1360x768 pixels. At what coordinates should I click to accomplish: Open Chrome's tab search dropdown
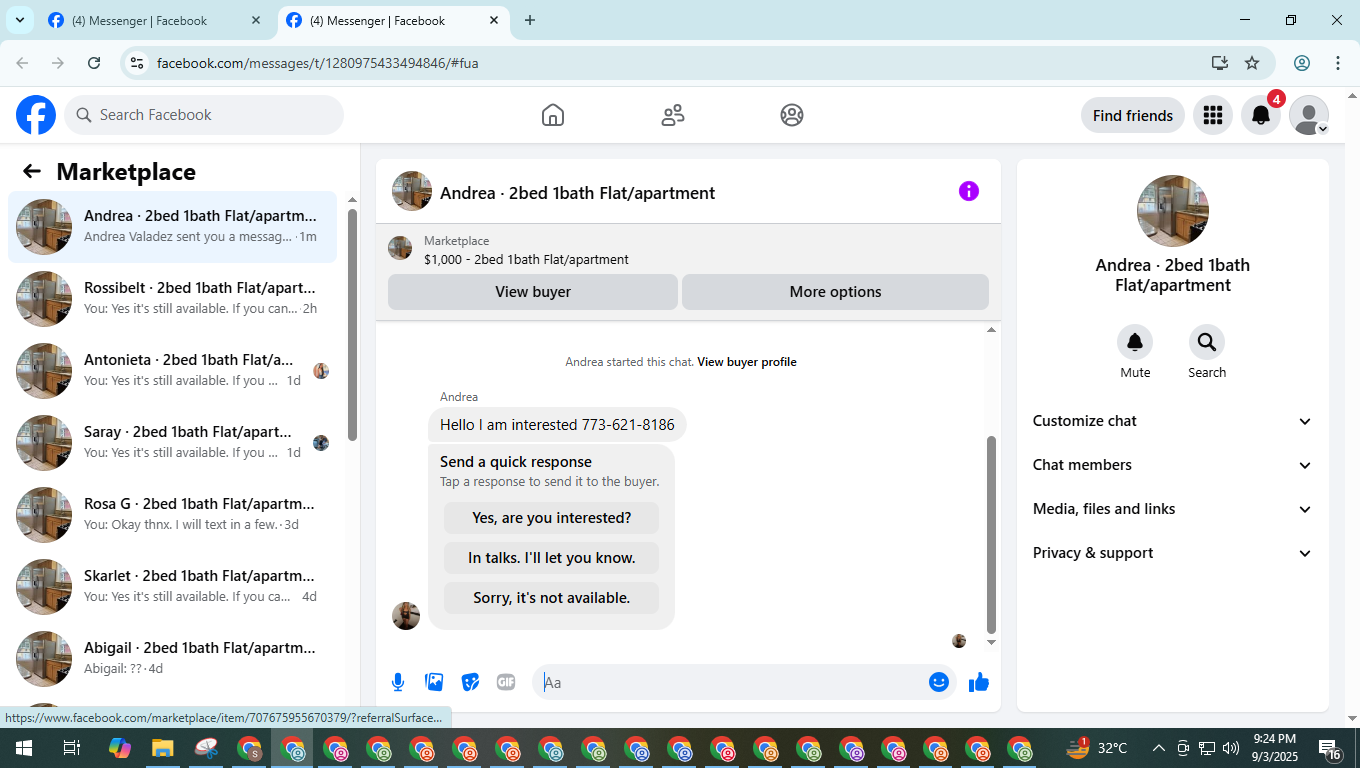(x=19, y=20)
